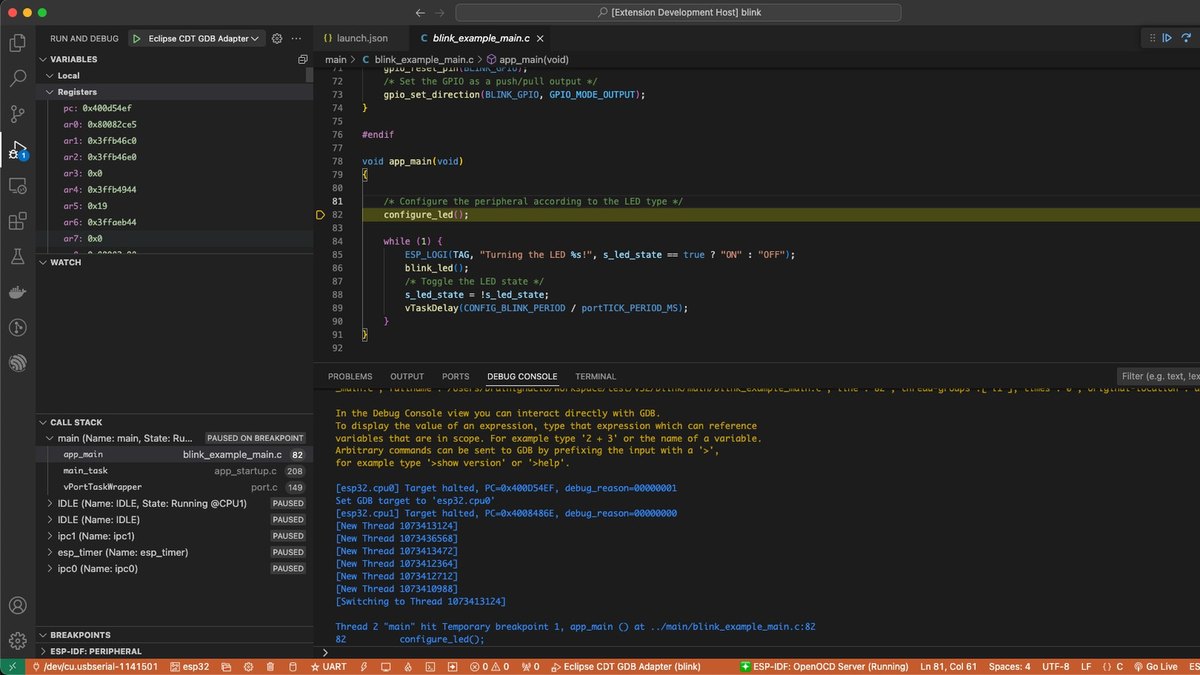Select the app_main stack frame

[175, 454]
